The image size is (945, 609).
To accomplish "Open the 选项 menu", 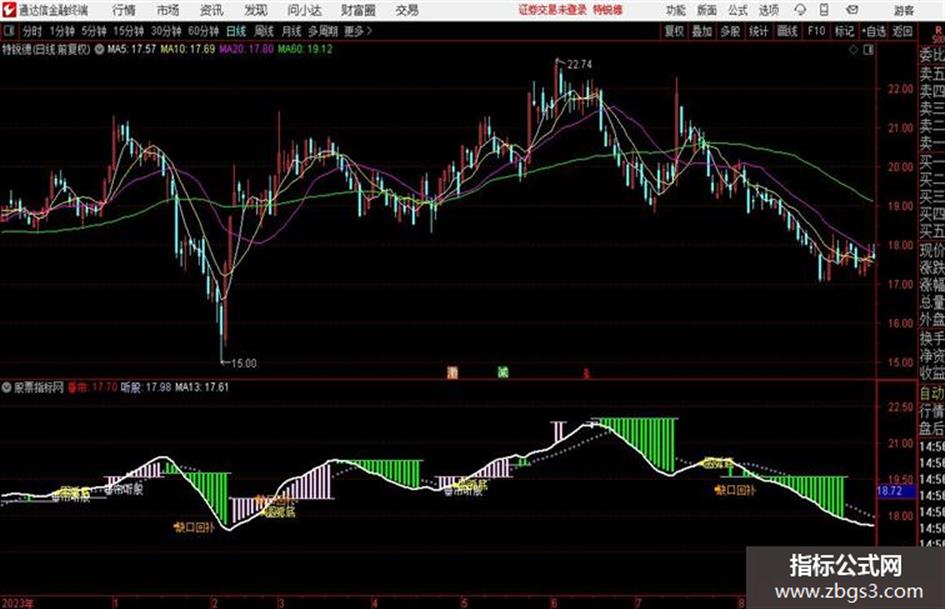I will pos(769,10).
